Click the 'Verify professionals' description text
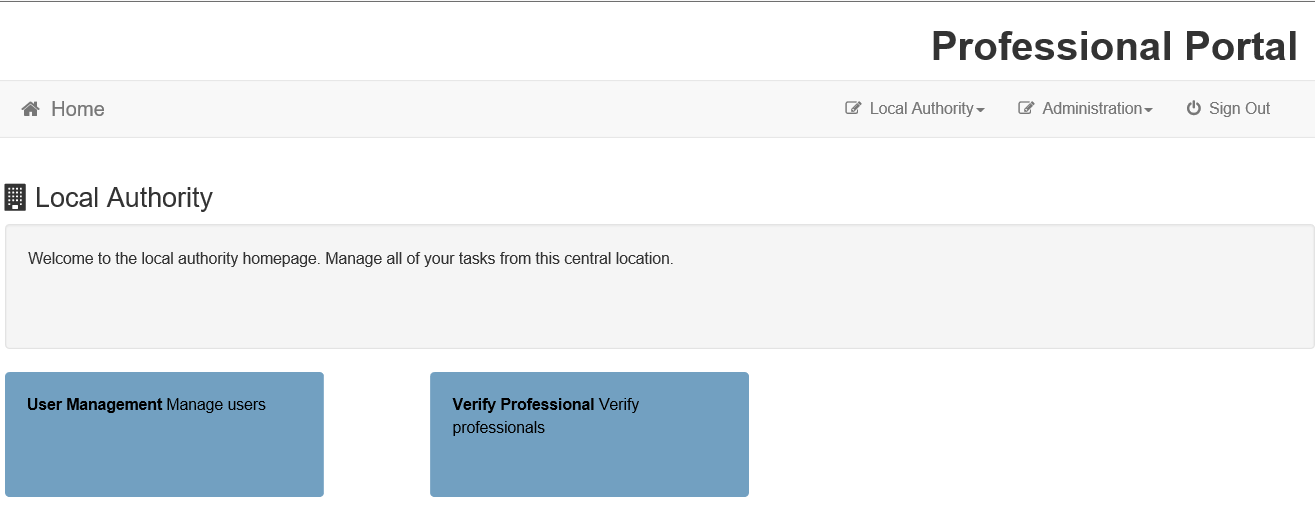The image size is (1315, 508). point(546,416)
